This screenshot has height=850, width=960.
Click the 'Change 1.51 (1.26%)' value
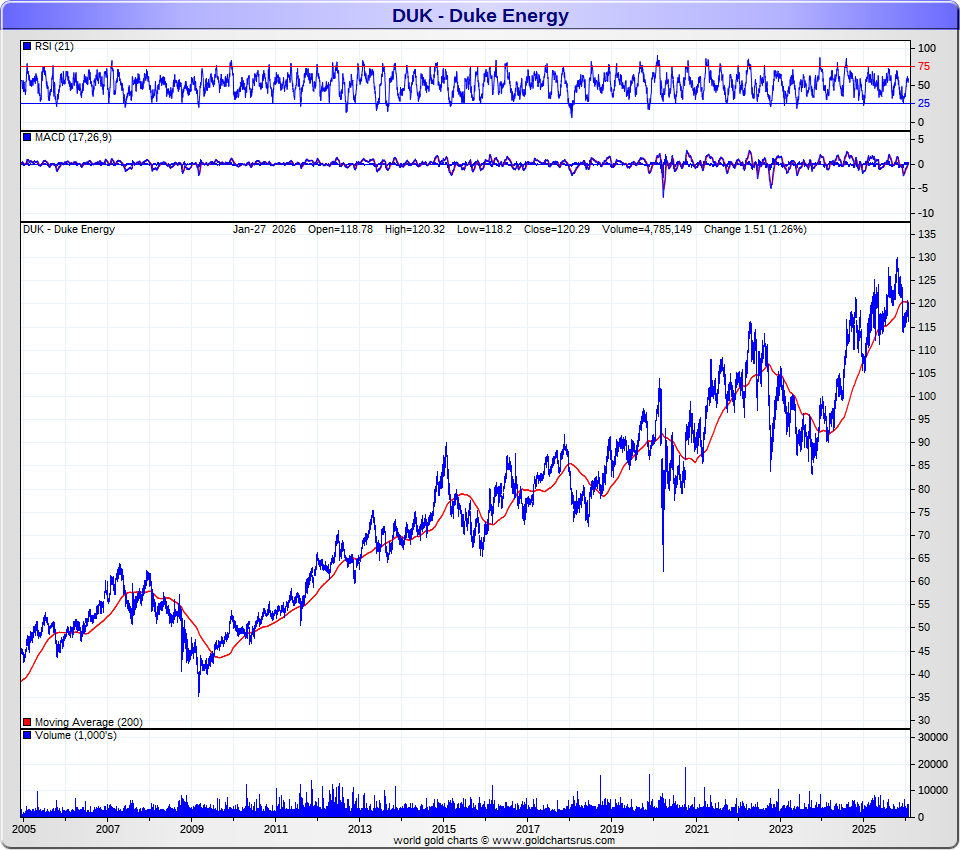coord(756,229)
